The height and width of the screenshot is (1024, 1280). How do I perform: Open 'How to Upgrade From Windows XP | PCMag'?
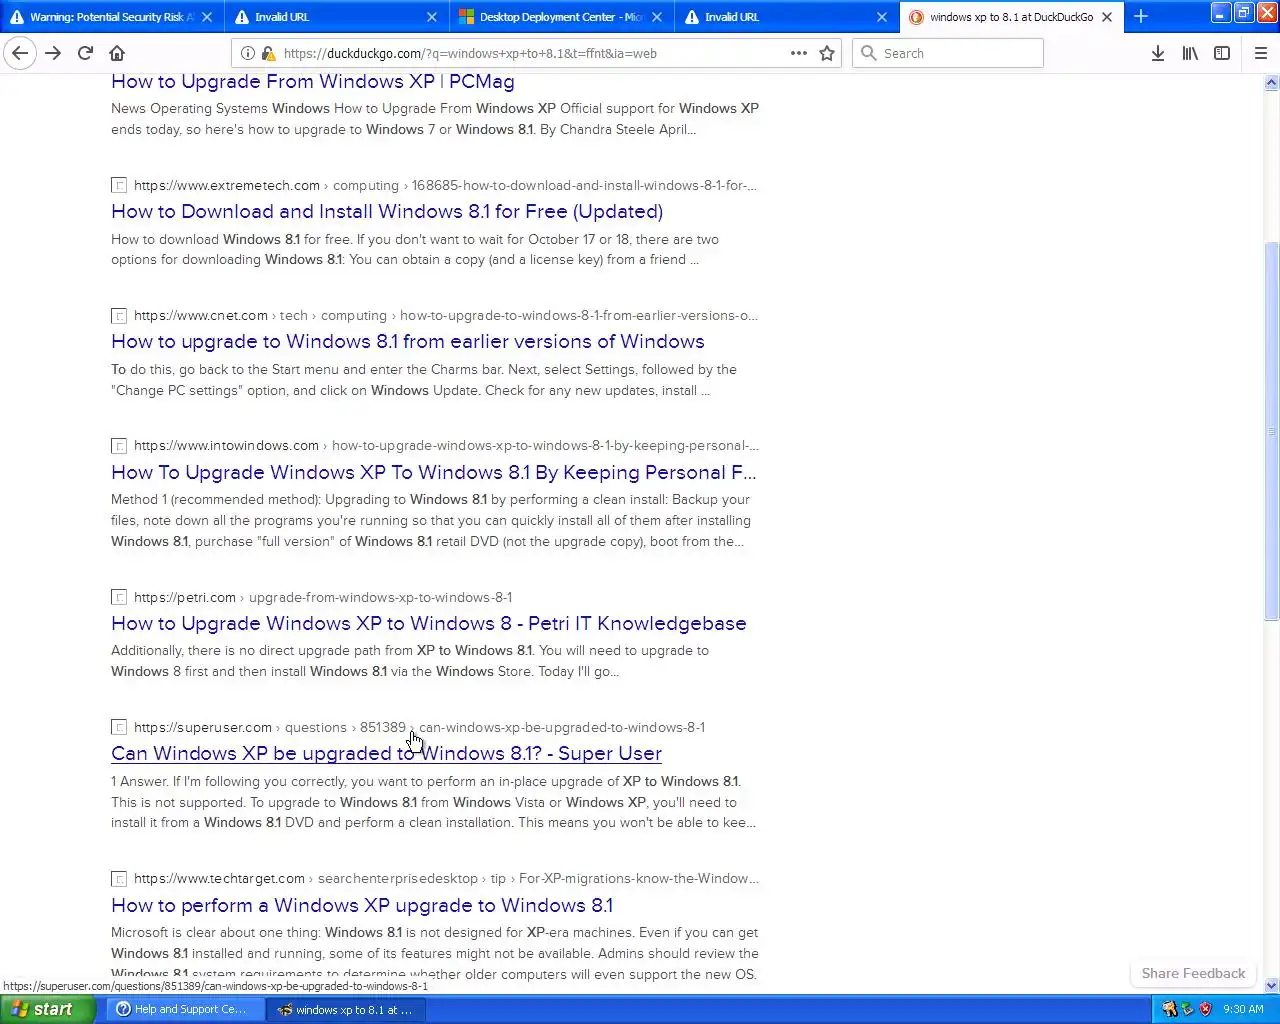(x=313, y=82)
